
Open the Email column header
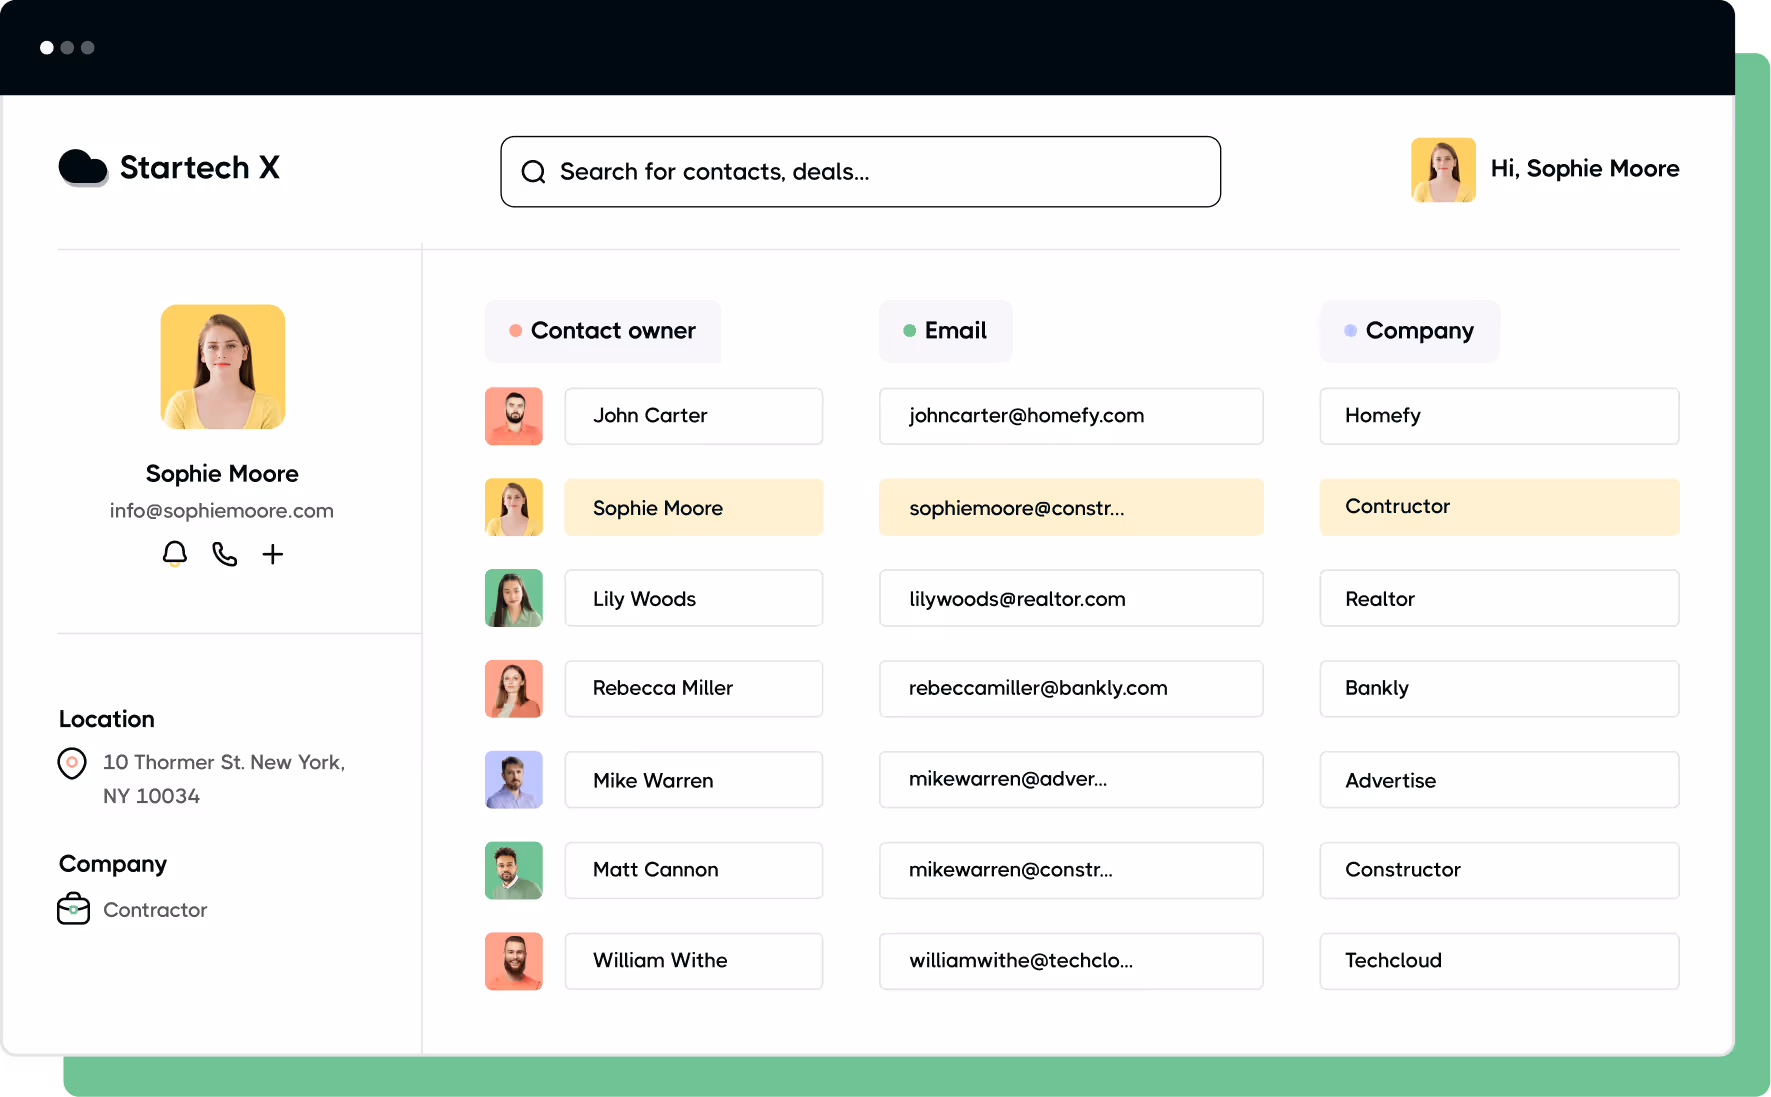tap(945, 331)
